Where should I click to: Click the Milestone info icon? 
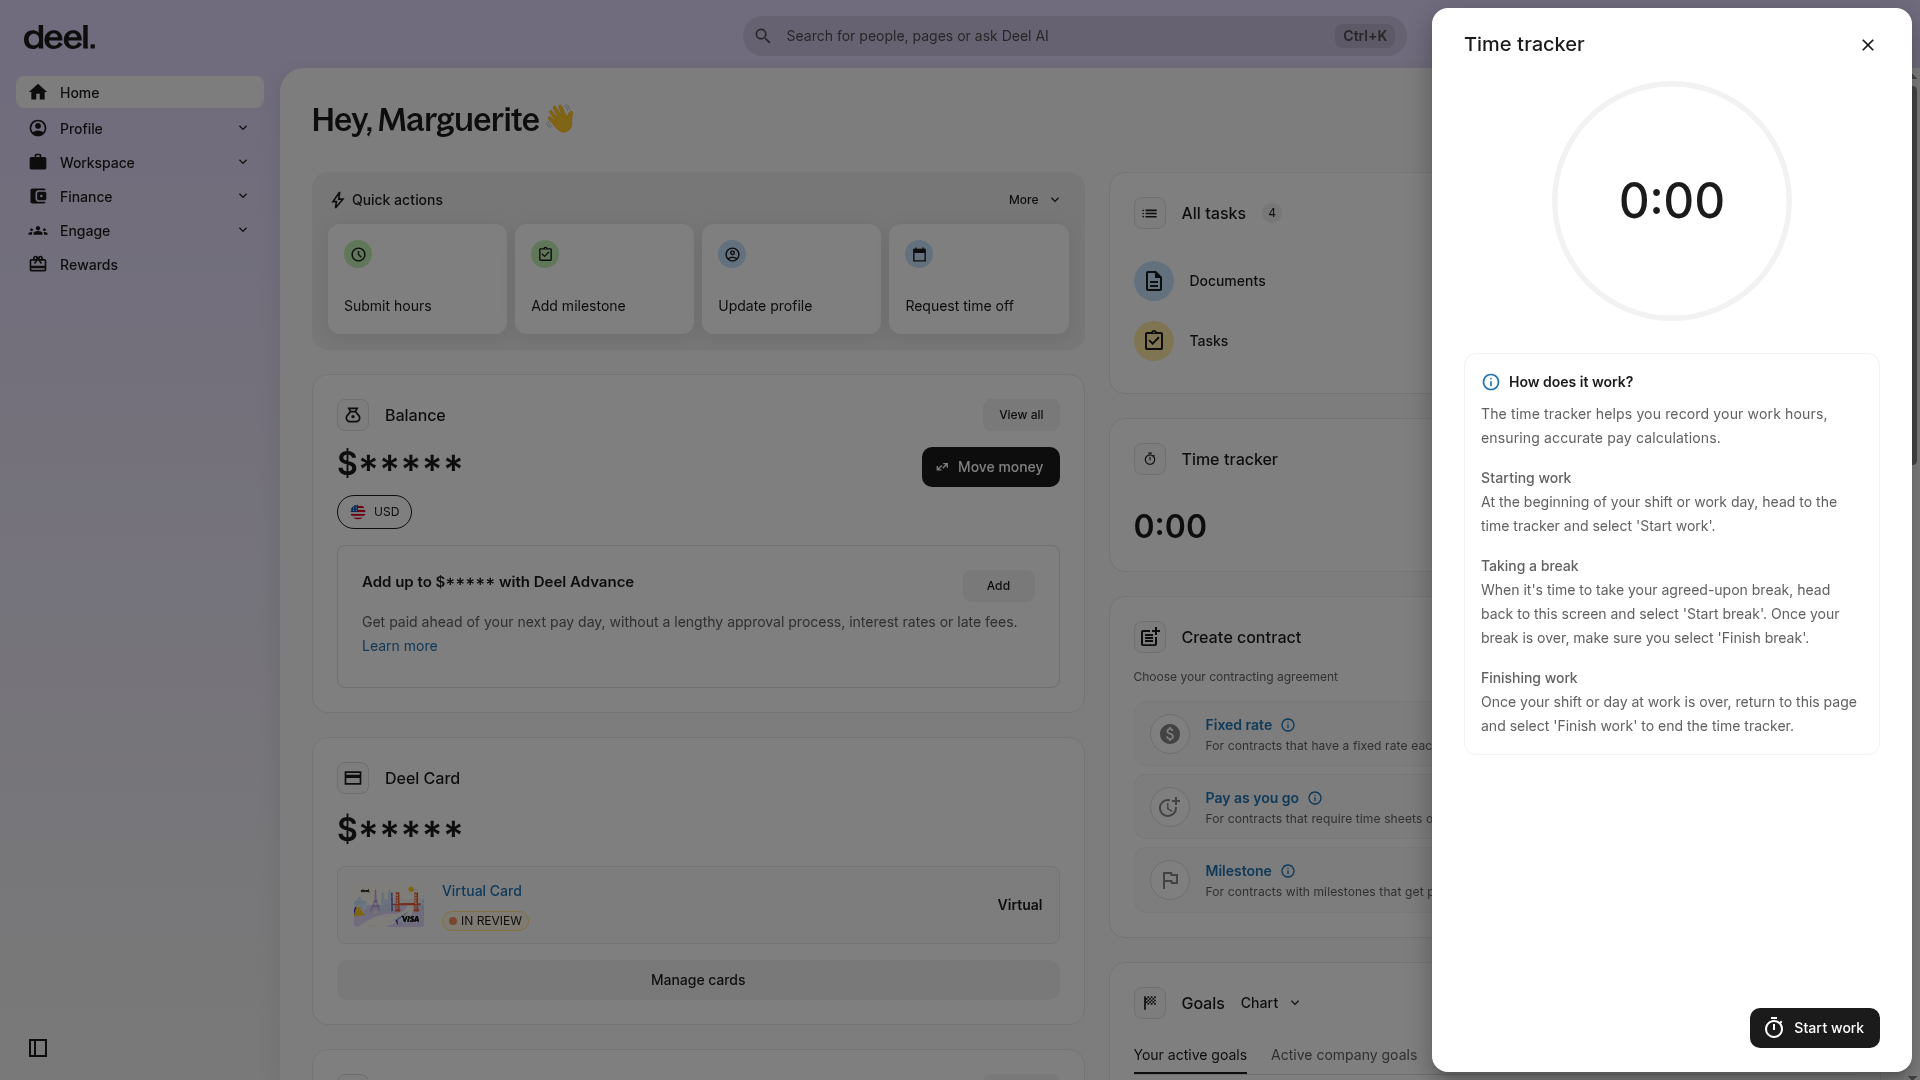point(1288,871)
